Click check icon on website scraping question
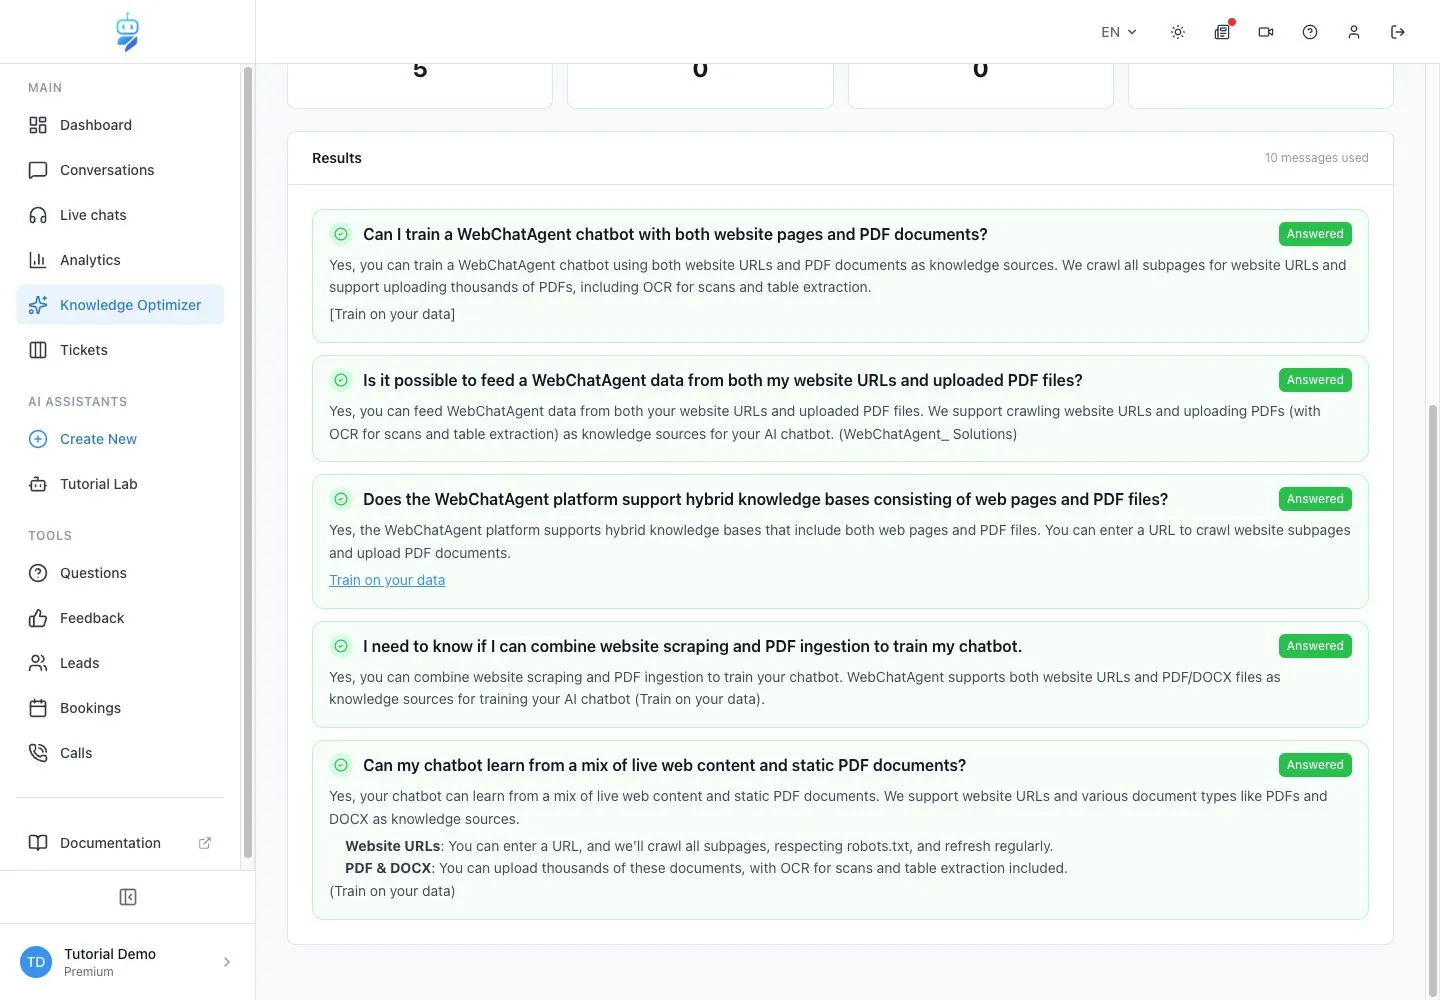The width and height of the screenshot is (1440, 1000). [x=341, y=646]
